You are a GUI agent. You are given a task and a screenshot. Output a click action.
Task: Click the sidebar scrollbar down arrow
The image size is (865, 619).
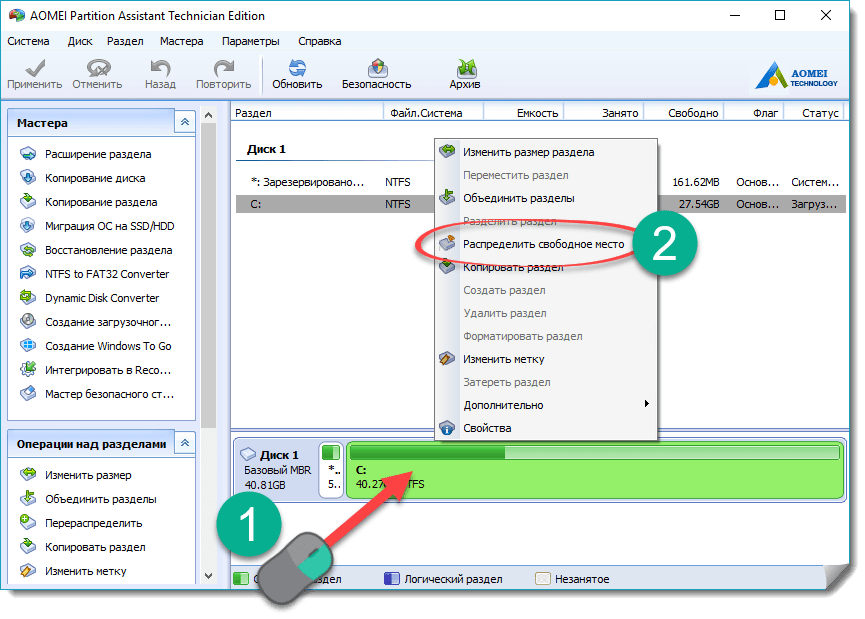click(209, 575)
